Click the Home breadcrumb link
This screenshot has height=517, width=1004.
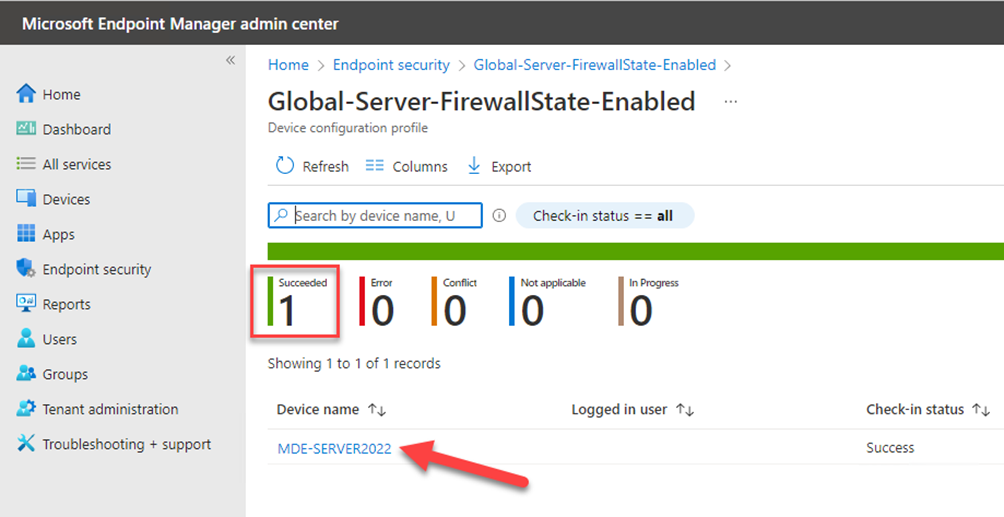pos(288,65)
